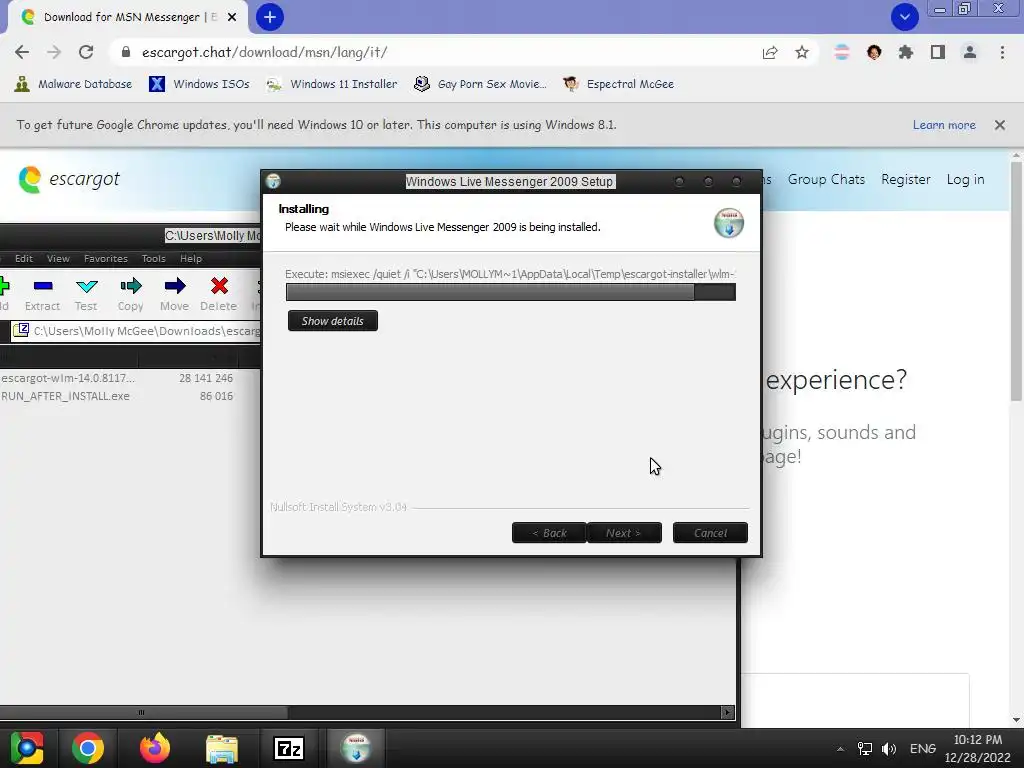Open Chrome from the taskbar
Image resolution: width=1024 pixels, height=768 pixels.
pos(88,748)
